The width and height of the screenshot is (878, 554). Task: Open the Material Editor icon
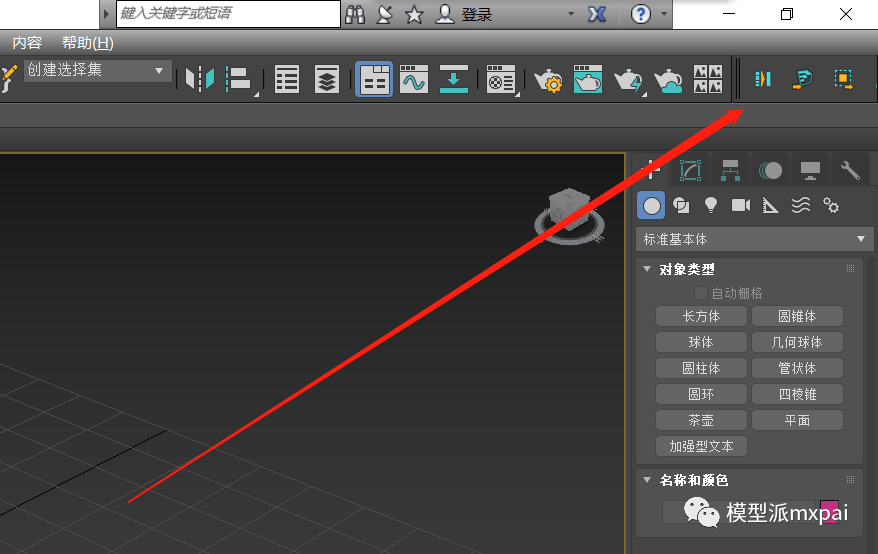tap(501, 79)
